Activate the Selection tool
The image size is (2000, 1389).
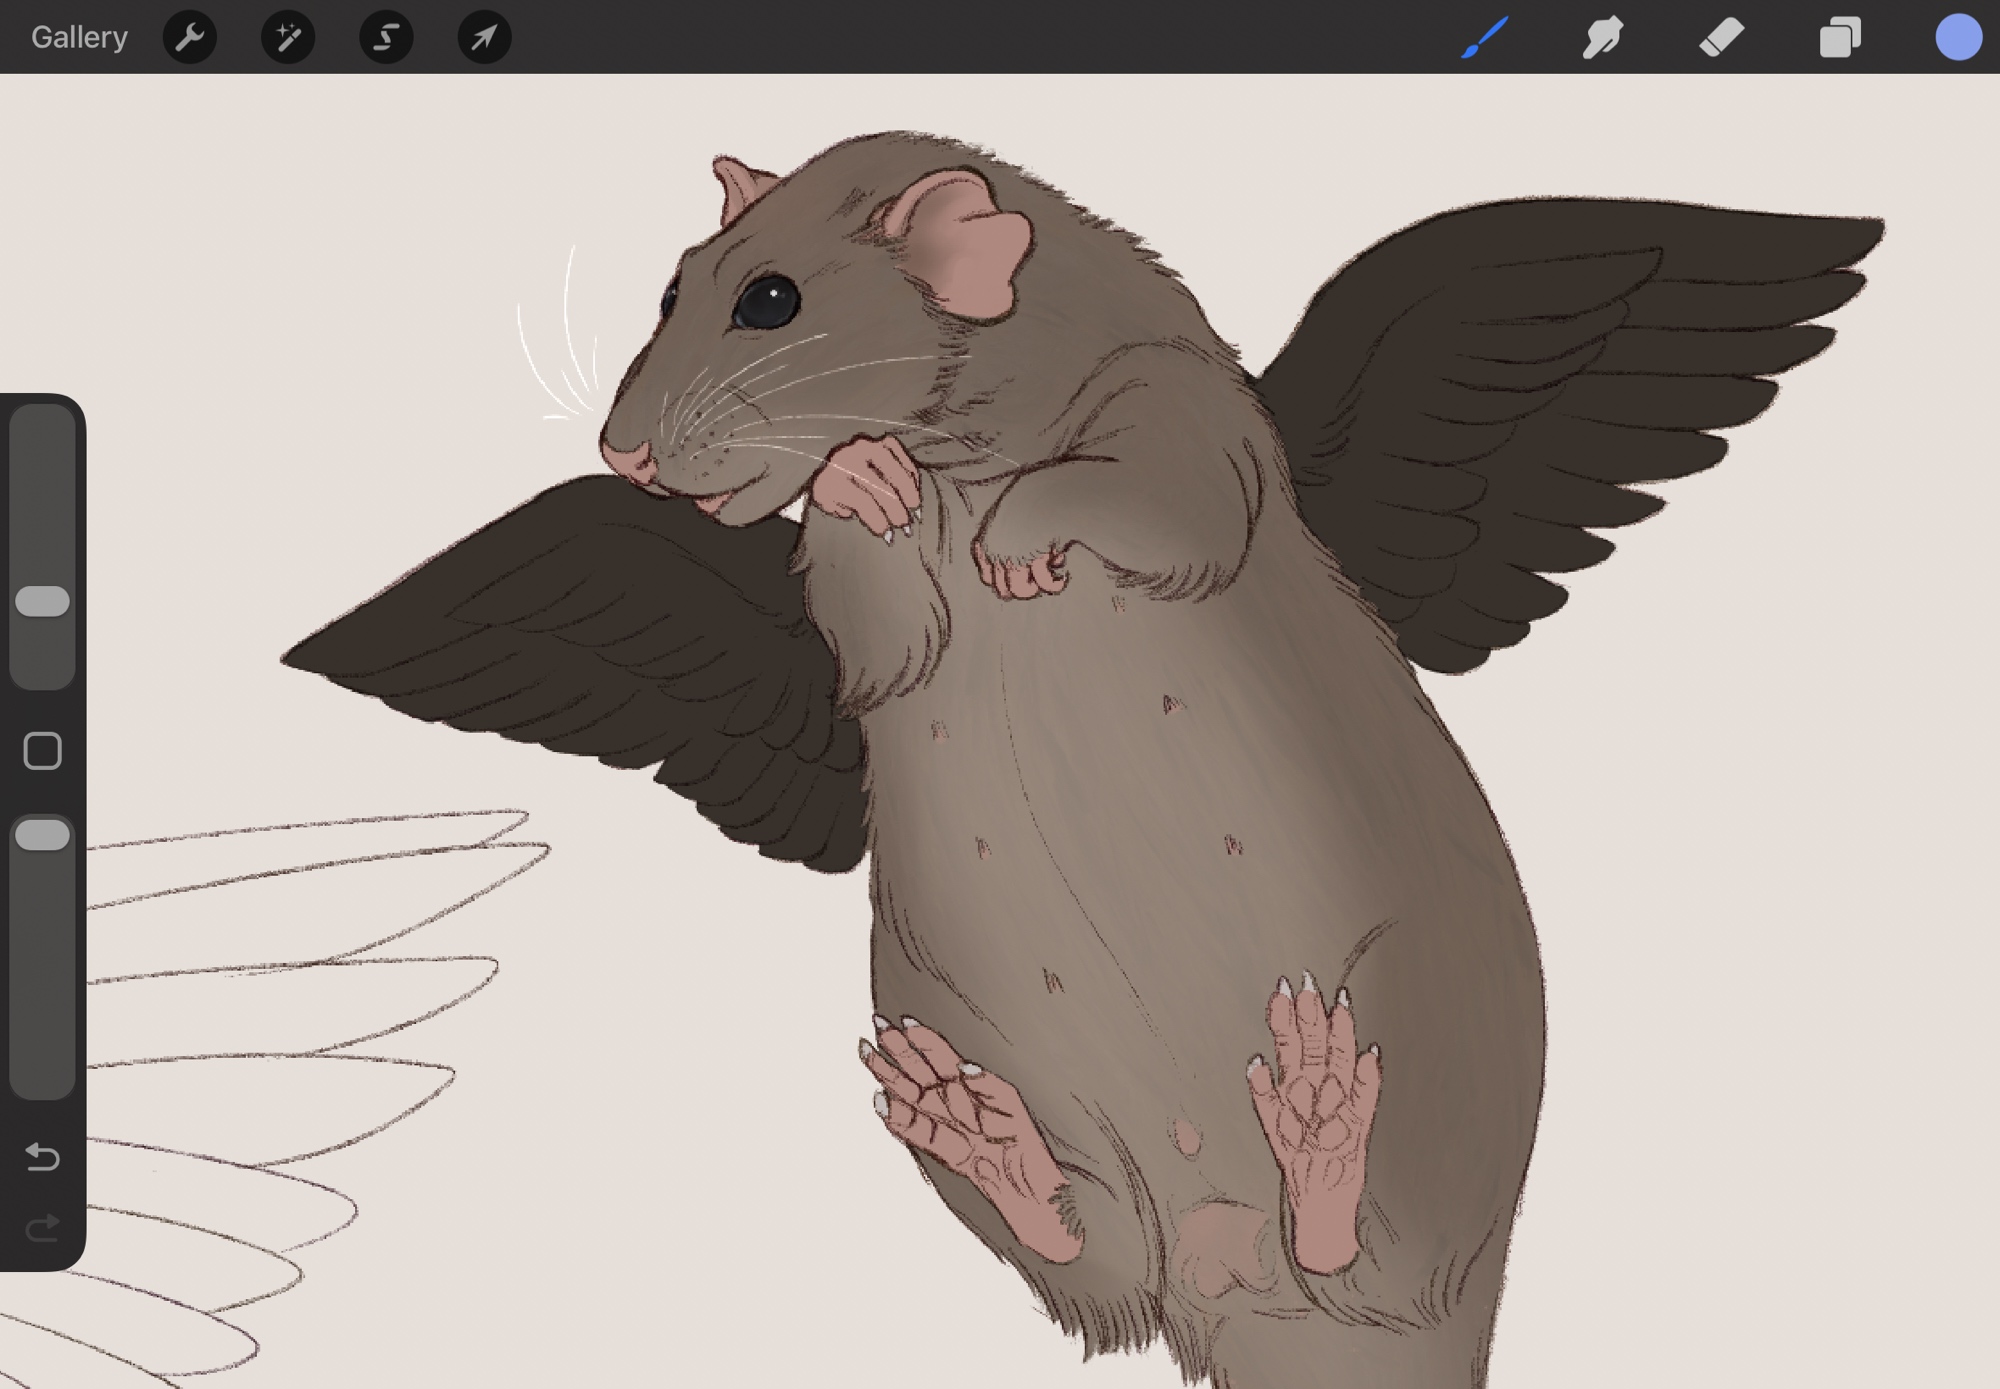coord(386,37)
